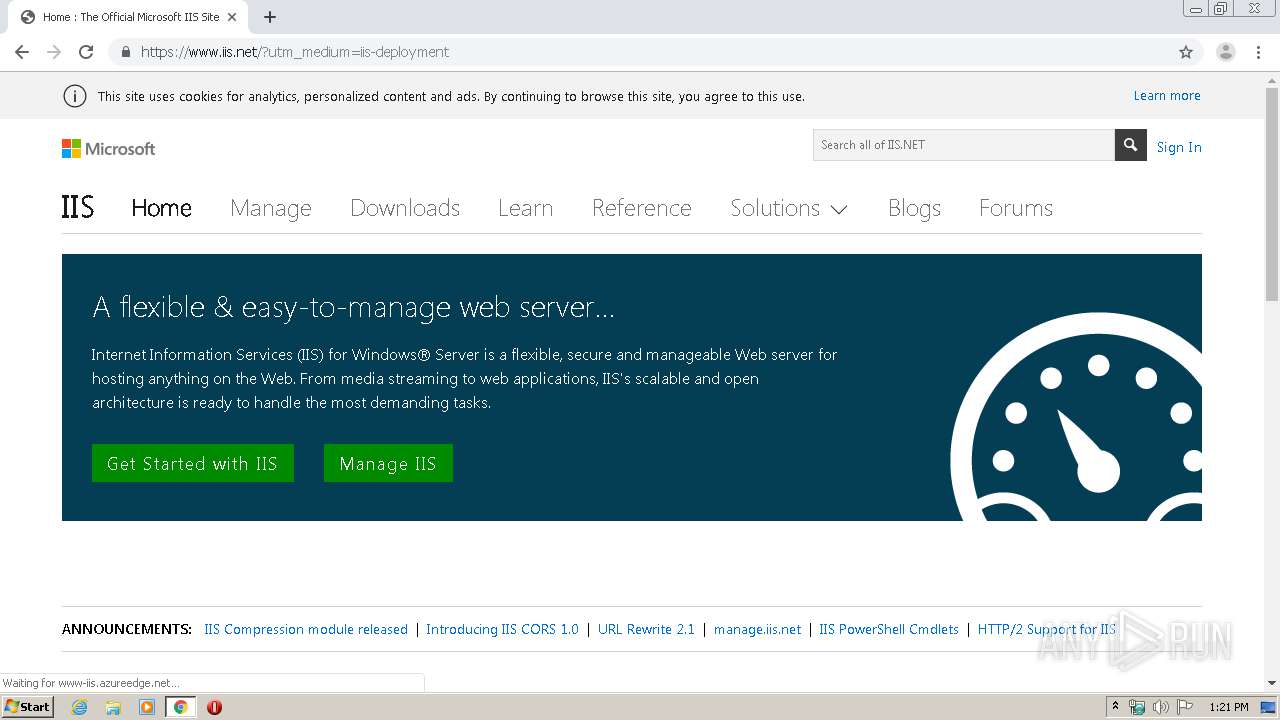Show hidden system tray icons
Image resolution: width=1280 pixels, height=720 pixels.
(x=1116, y=707)
